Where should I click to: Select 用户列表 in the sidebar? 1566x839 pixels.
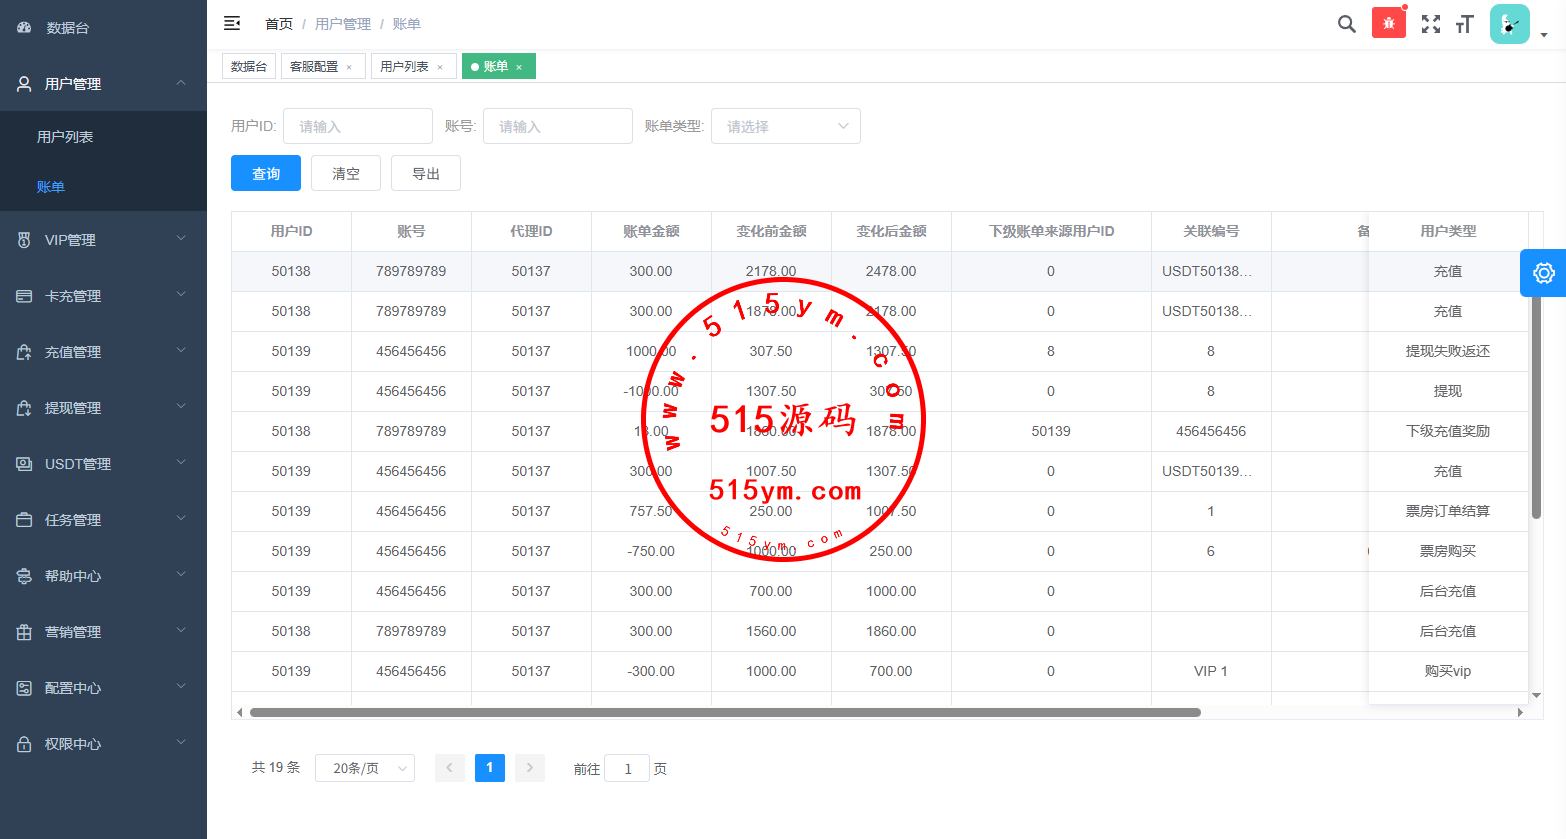point(65,137)
